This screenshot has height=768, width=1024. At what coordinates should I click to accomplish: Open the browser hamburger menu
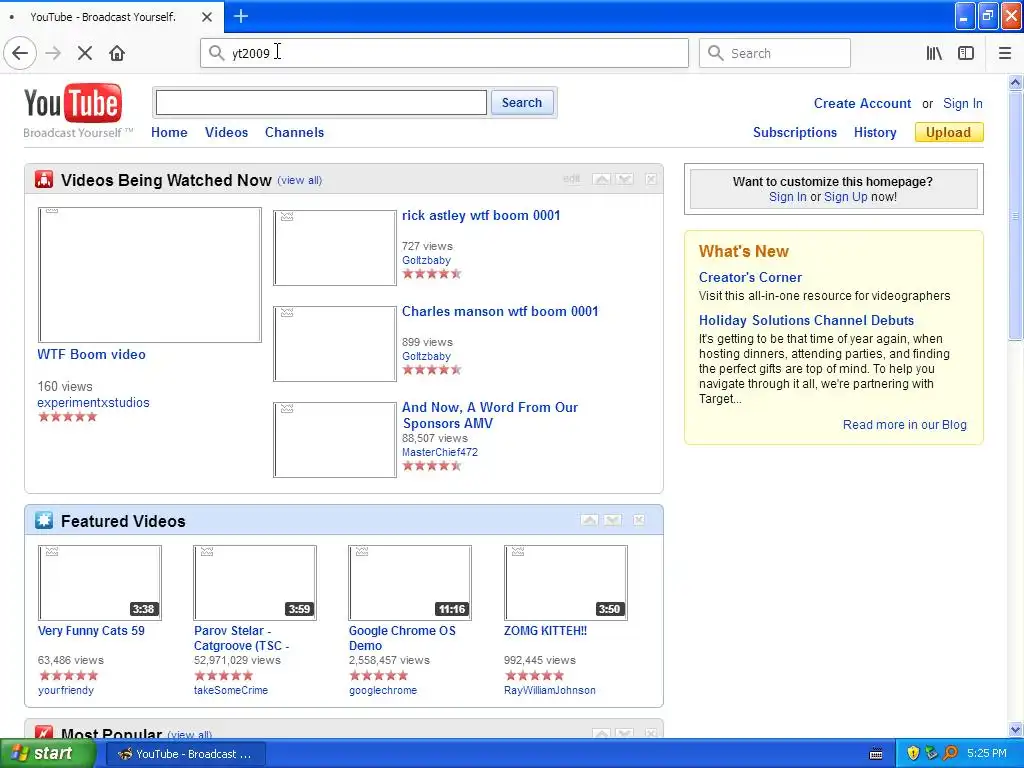click(1004, 53)
